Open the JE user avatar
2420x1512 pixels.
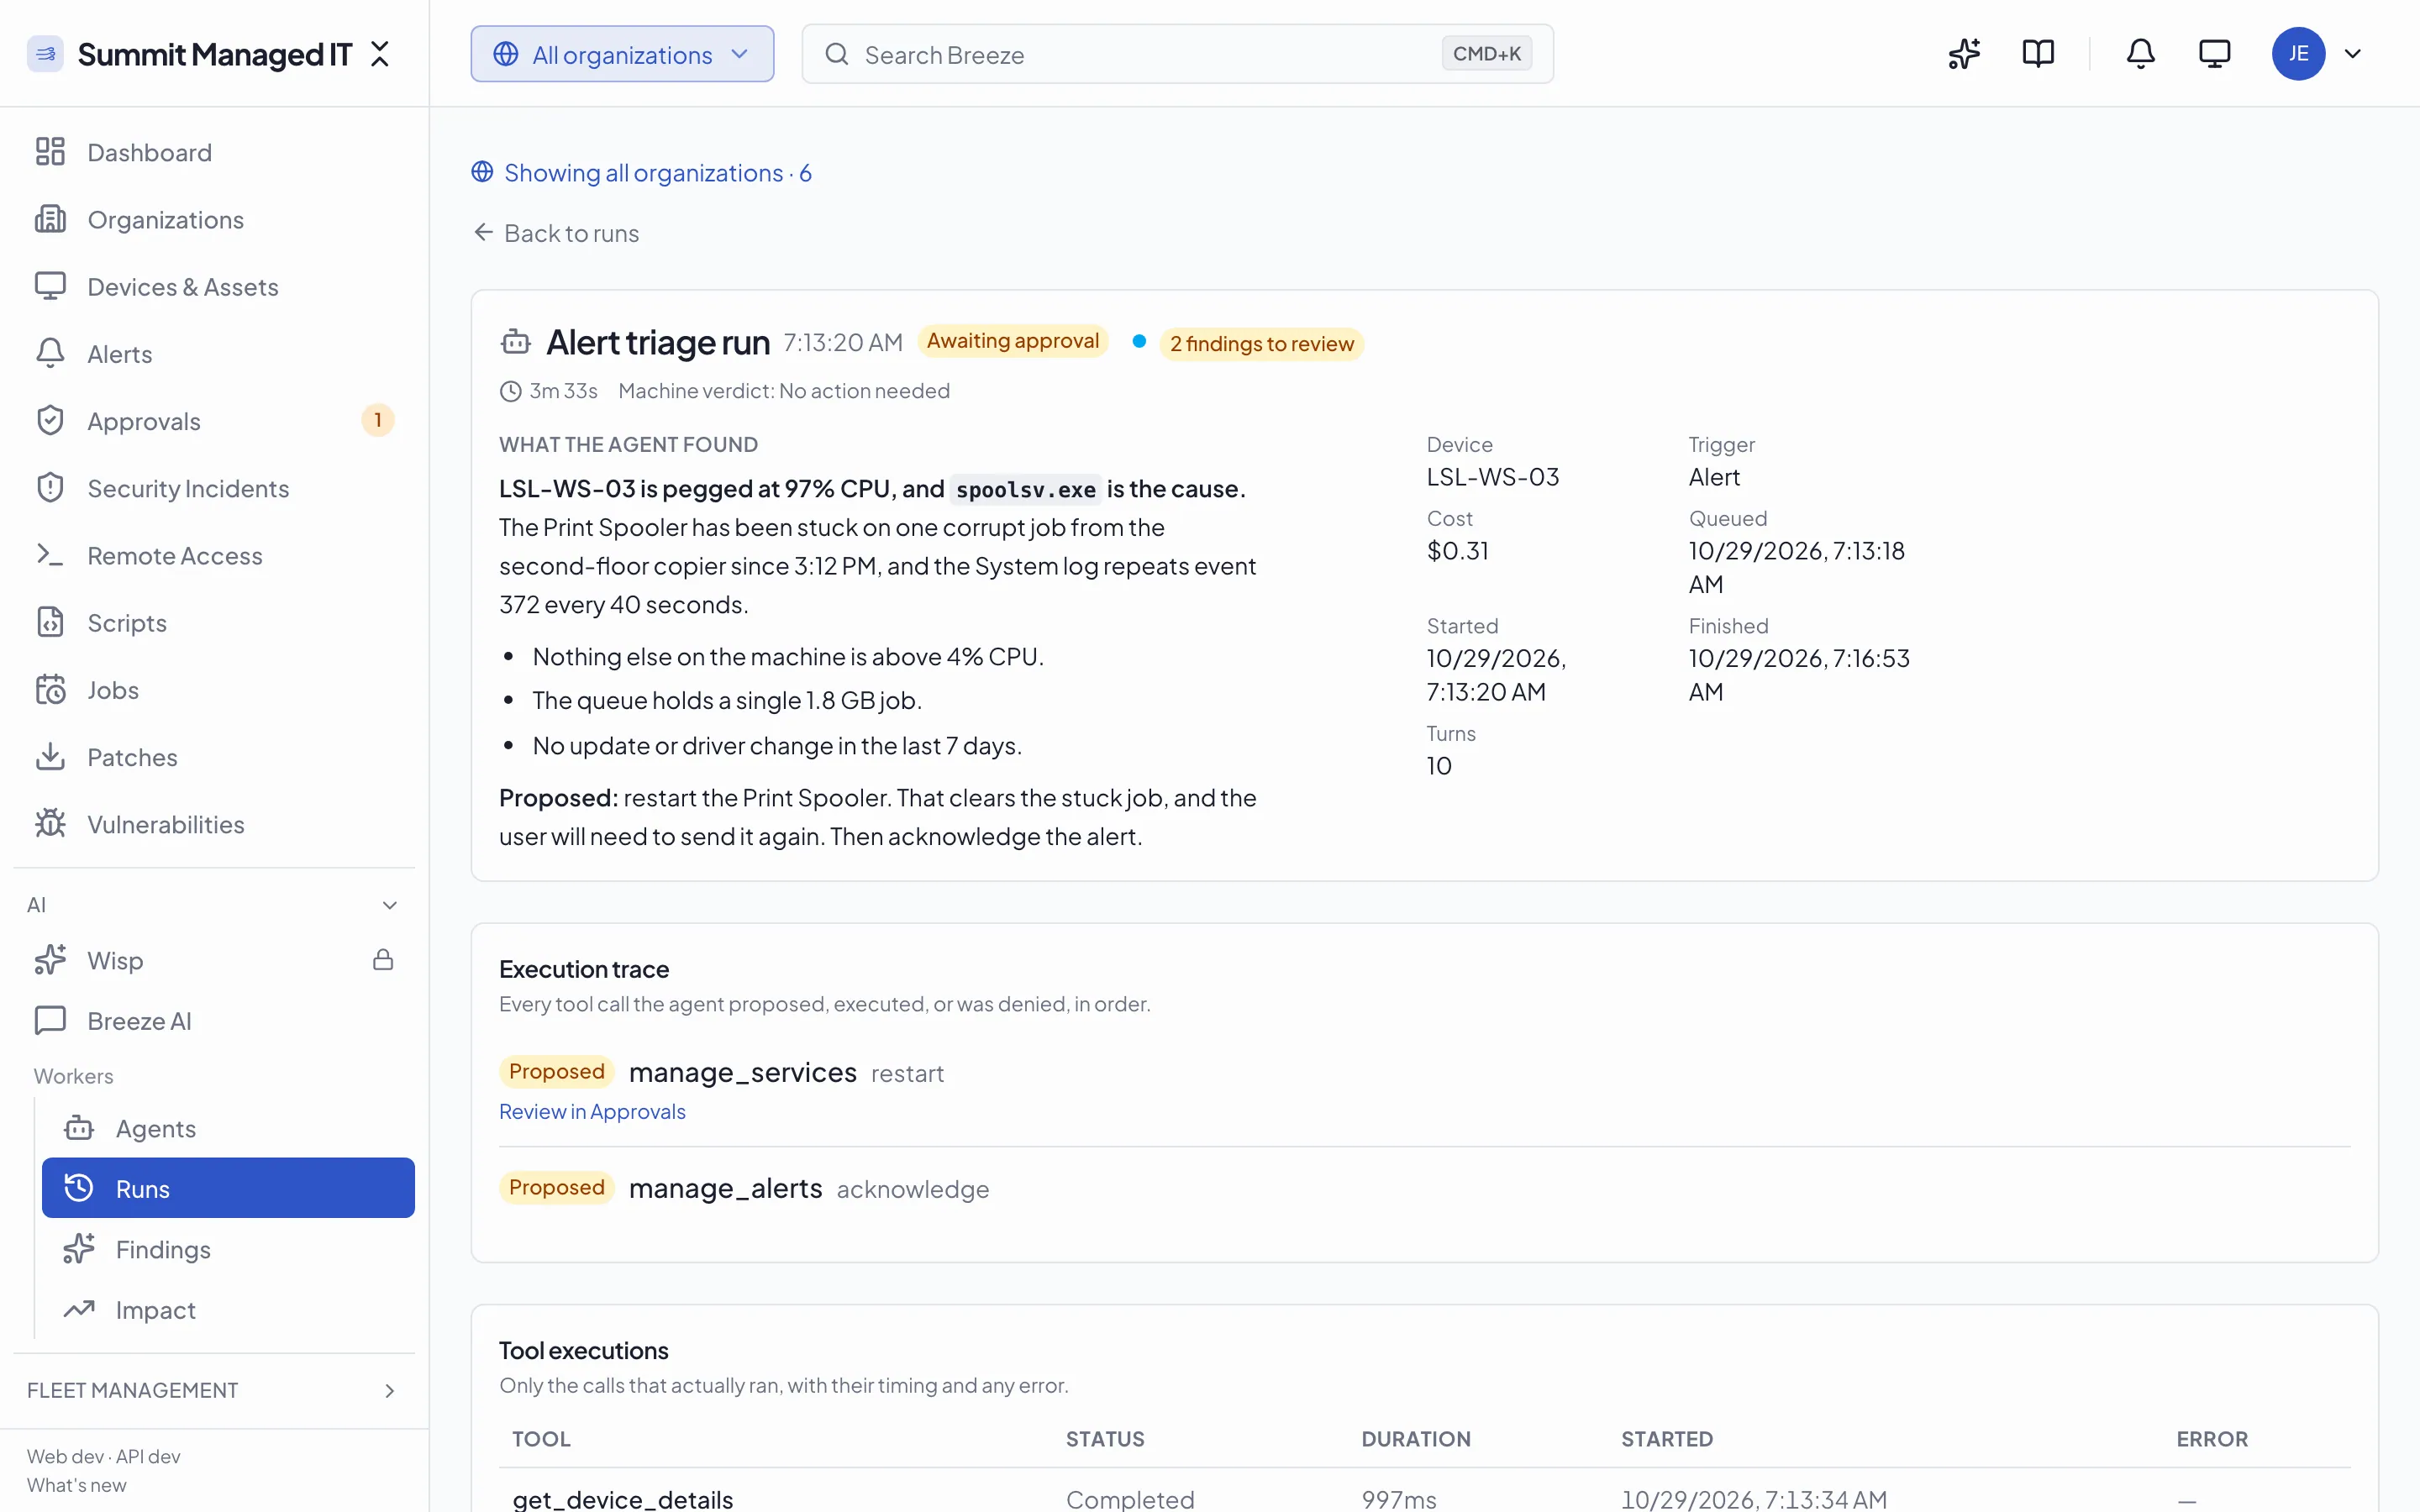(2298, 54)
